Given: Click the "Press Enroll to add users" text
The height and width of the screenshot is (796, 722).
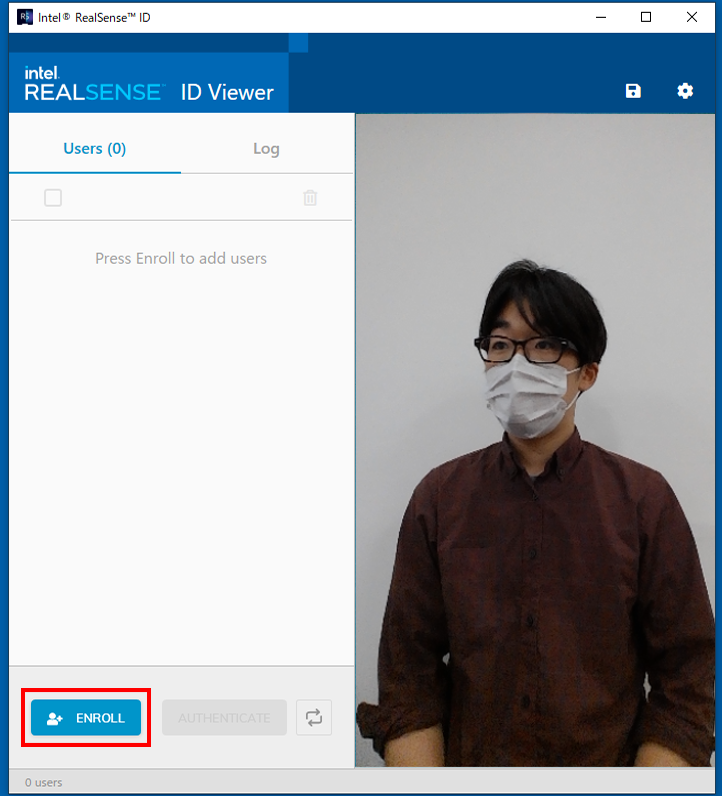Looking at the screenshot, I should pyautogui.click(x=181, y=258).
